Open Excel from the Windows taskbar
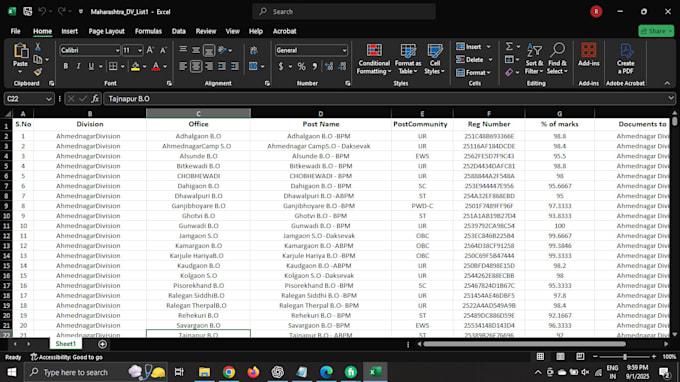This screenshot has width=680, height=382. click(375, 372)
